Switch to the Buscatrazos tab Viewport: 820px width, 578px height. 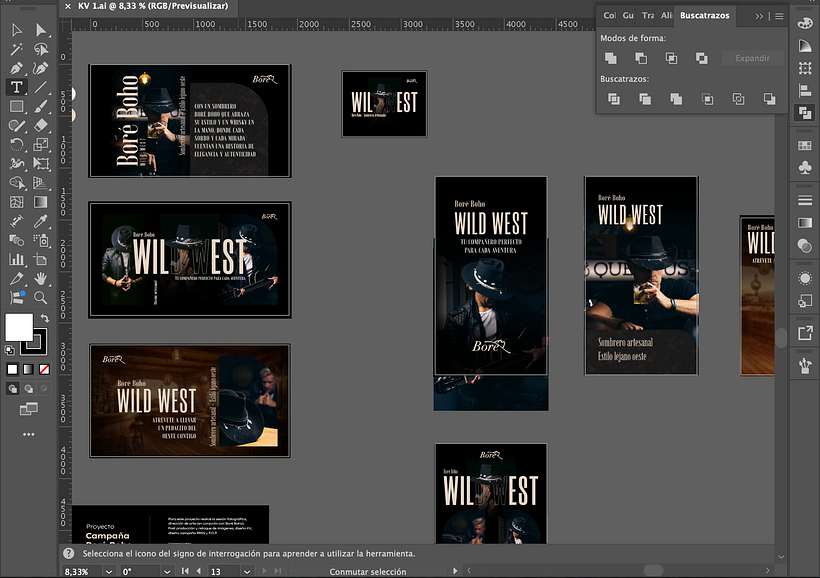pos(704,16)
